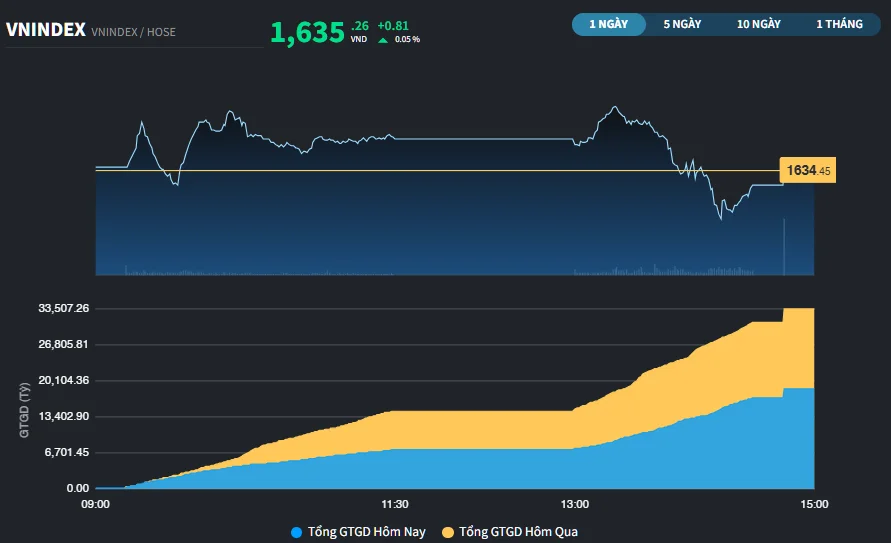Switch to the 5 NGÀY tab
This screenshot has width=891, height=543.
[x=682, y=24]
